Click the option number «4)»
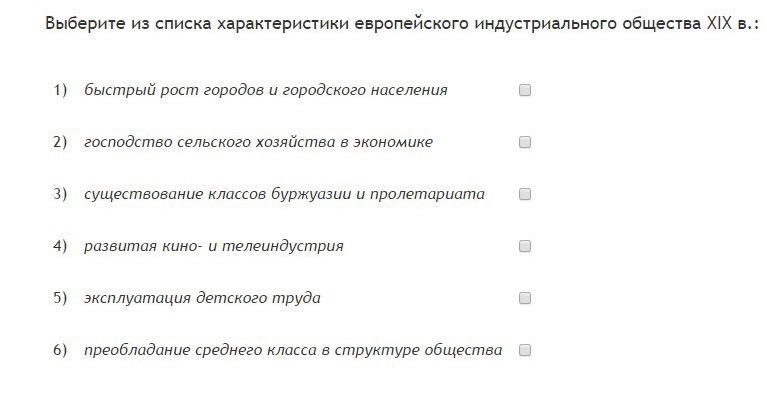The height and width of the screenshot is (394, 767). point(60,246)
